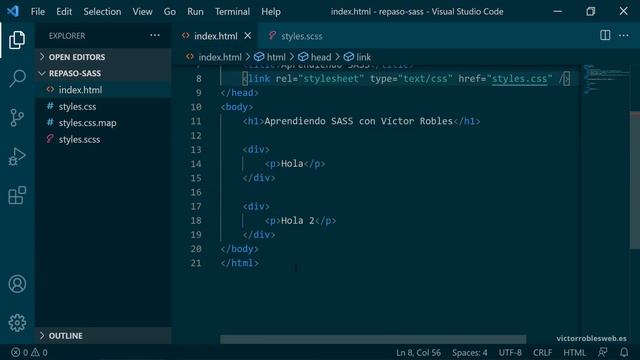Open the View menu

pos(142,11)
